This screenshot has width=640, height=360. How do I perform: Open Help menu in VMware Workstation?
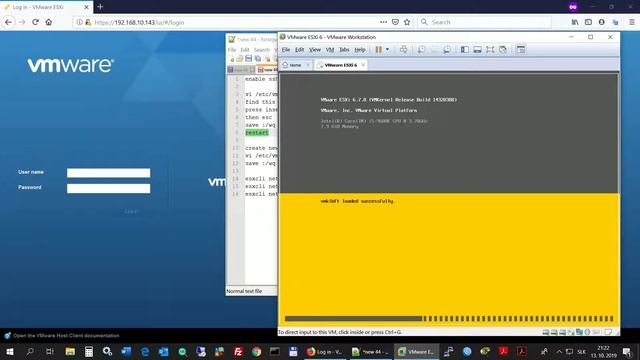point(360,49)
